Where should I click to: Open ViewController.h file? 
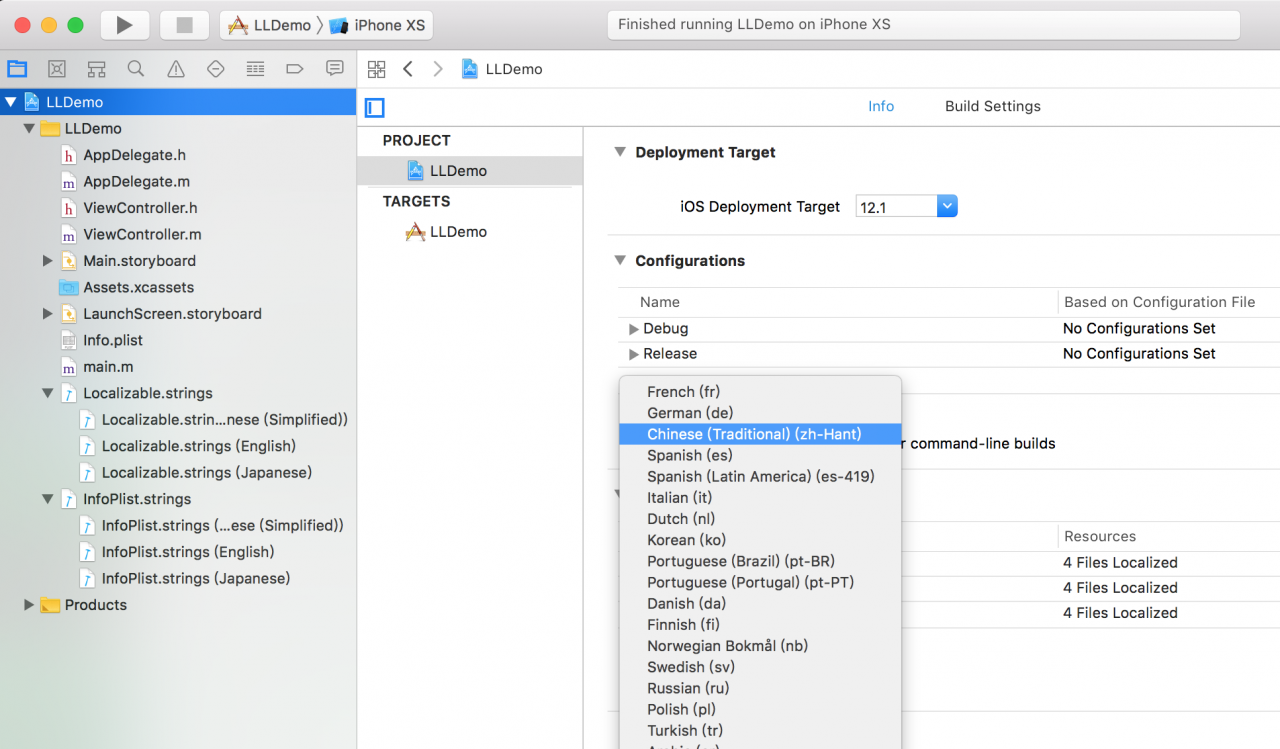click(x=140, y=208)
